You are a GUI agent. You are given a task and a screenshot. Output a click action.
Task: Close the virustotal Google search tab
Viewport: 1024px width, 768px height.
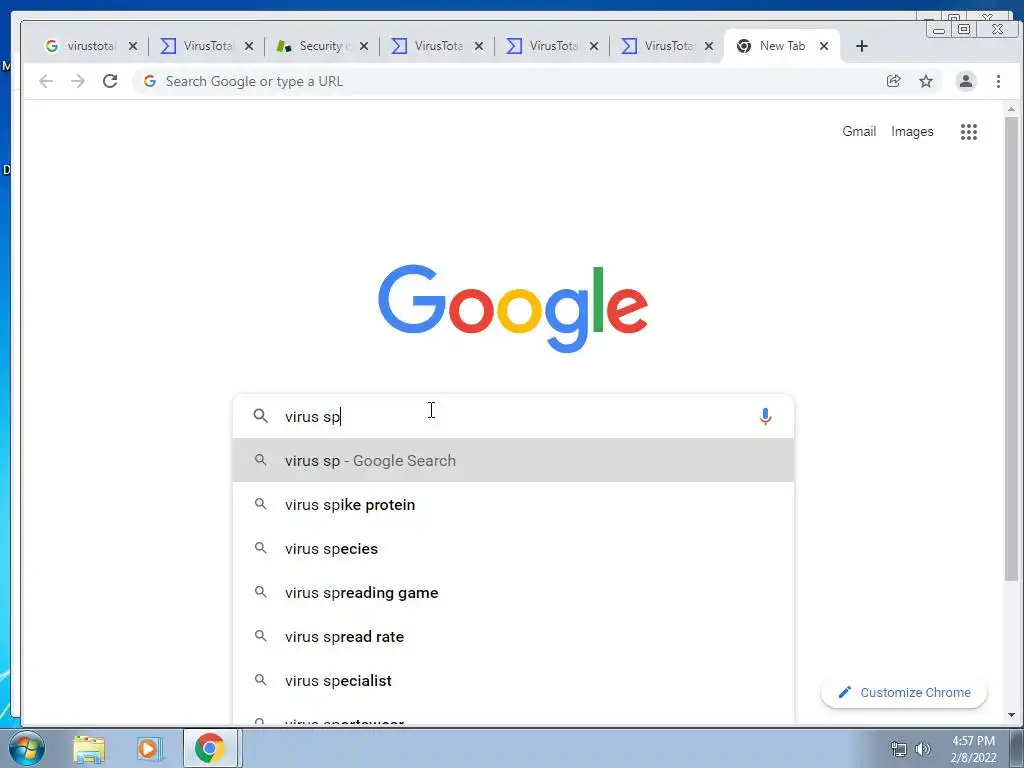(133, 46)
